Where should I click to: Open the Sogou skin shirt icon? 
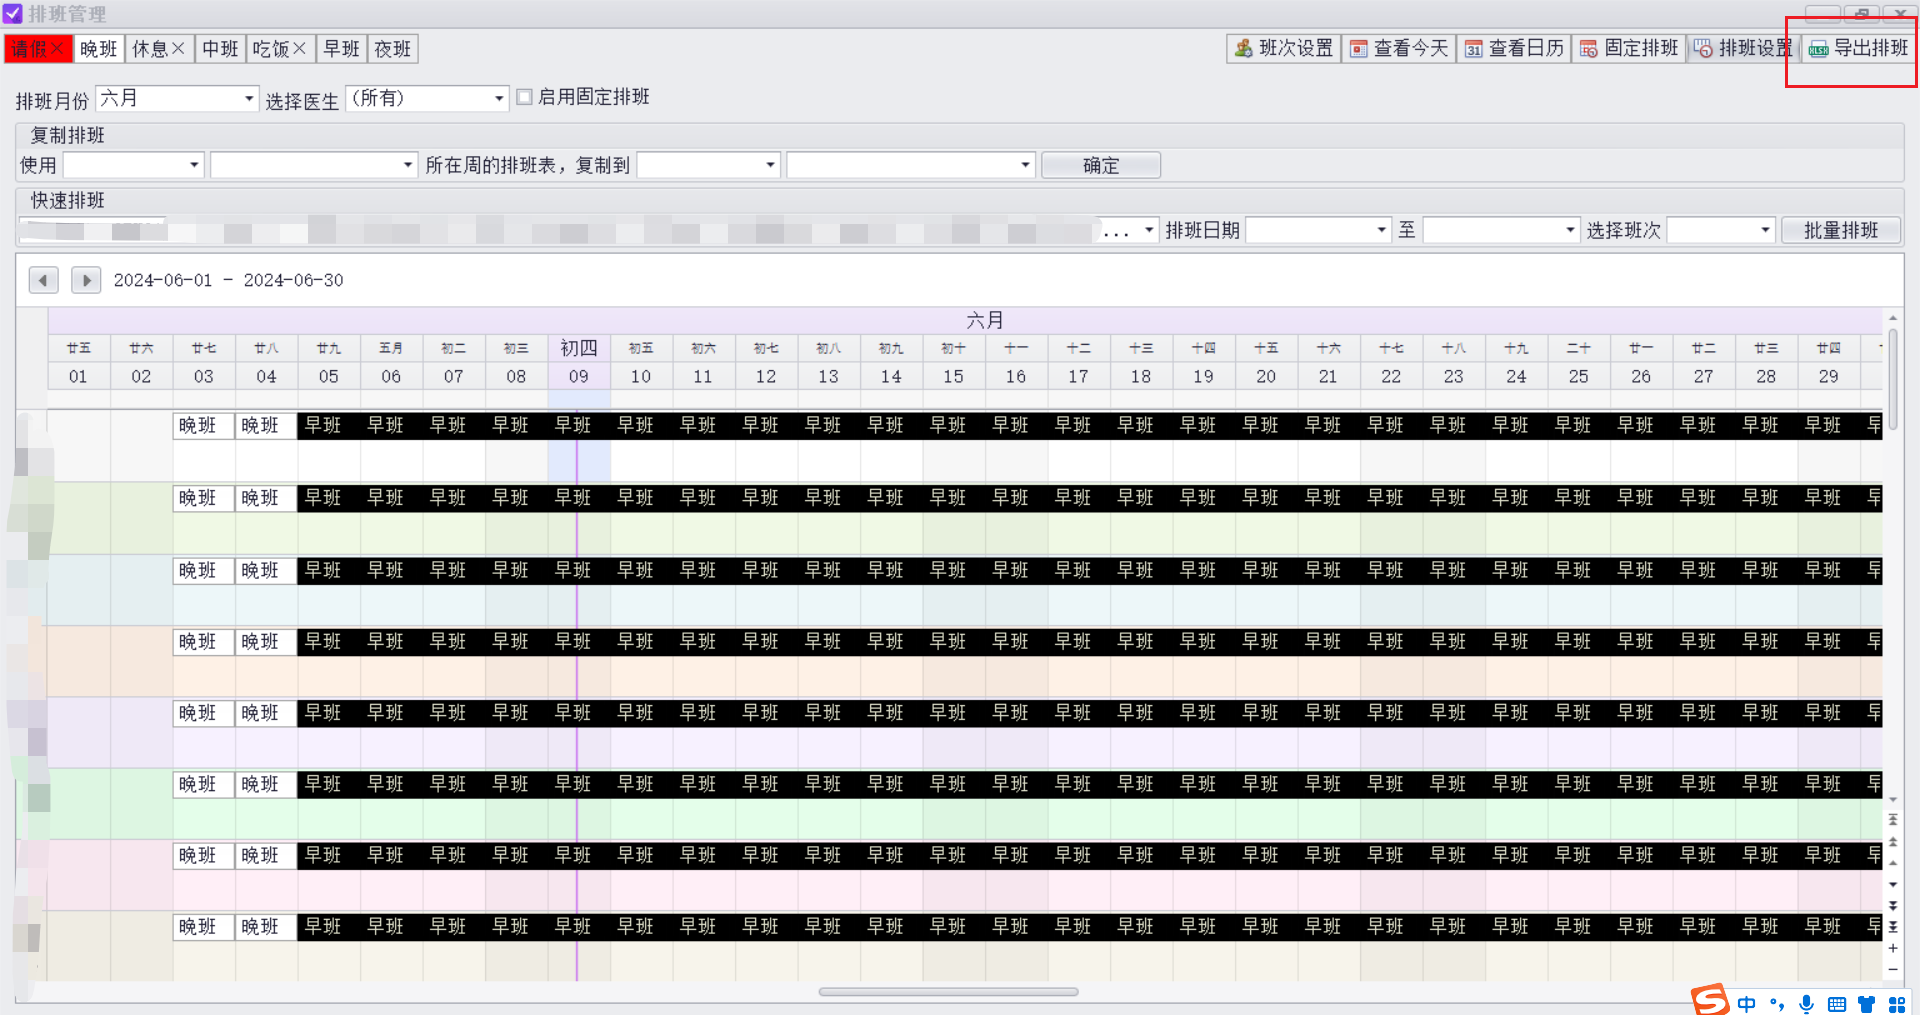[1867, 1004]
